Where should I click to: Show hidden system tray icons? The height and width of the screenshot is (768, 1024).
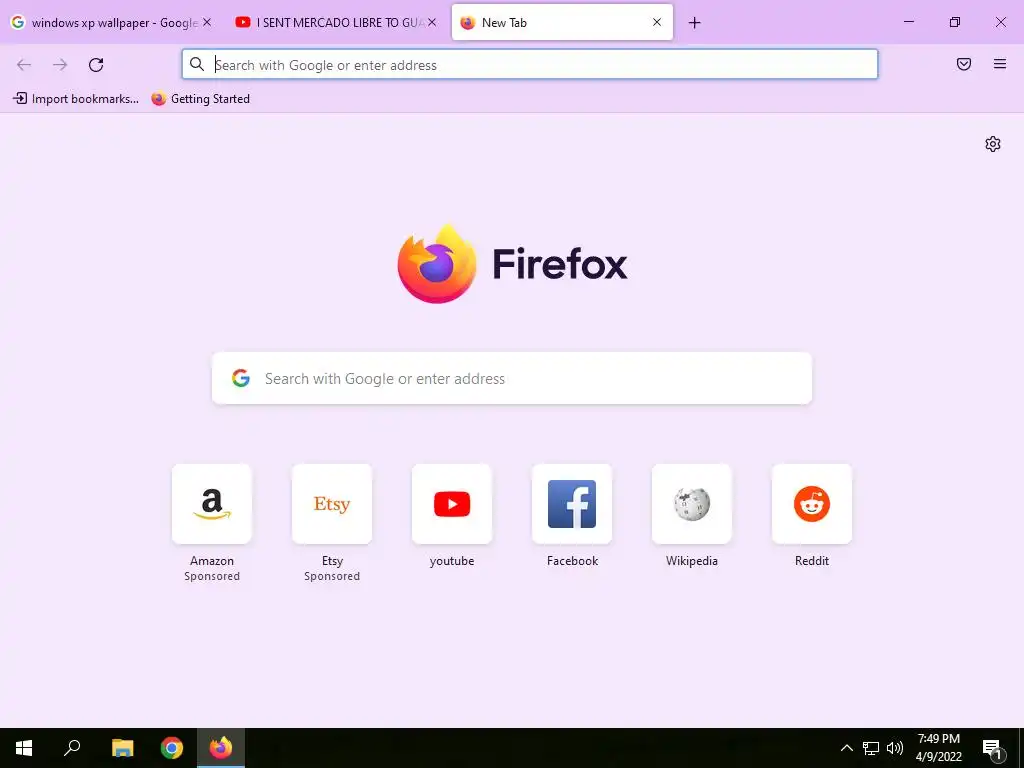pyautogui.click(x=846, y=748)
